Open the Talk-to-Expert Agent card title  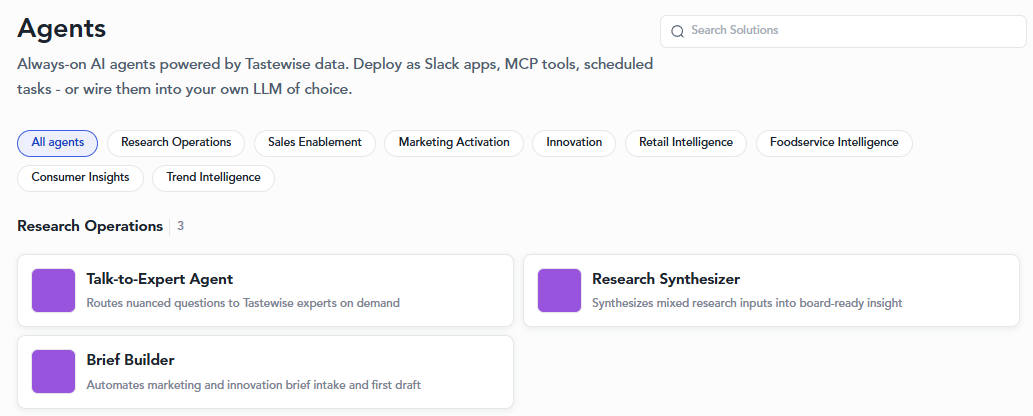pyautogui.click(x=159, y=279)
